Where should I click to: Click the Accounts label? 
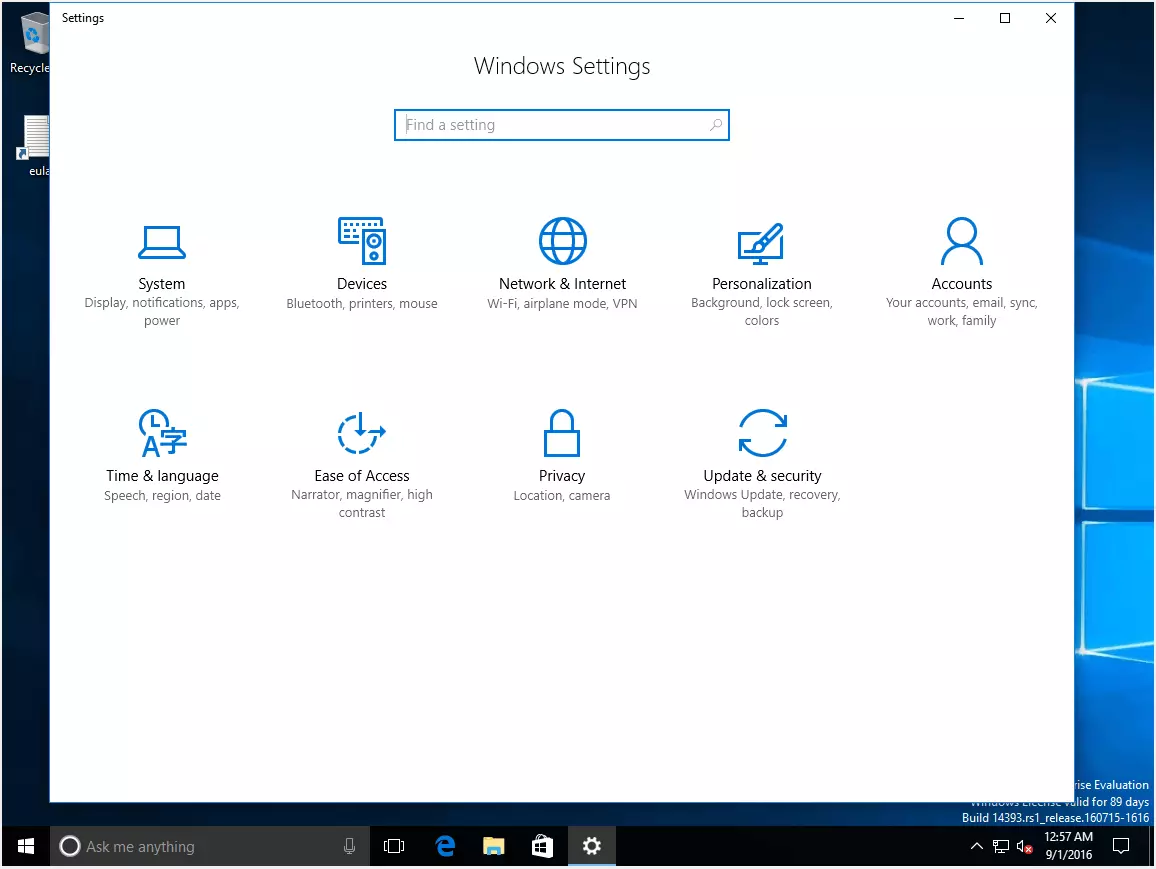click(962, 284)
